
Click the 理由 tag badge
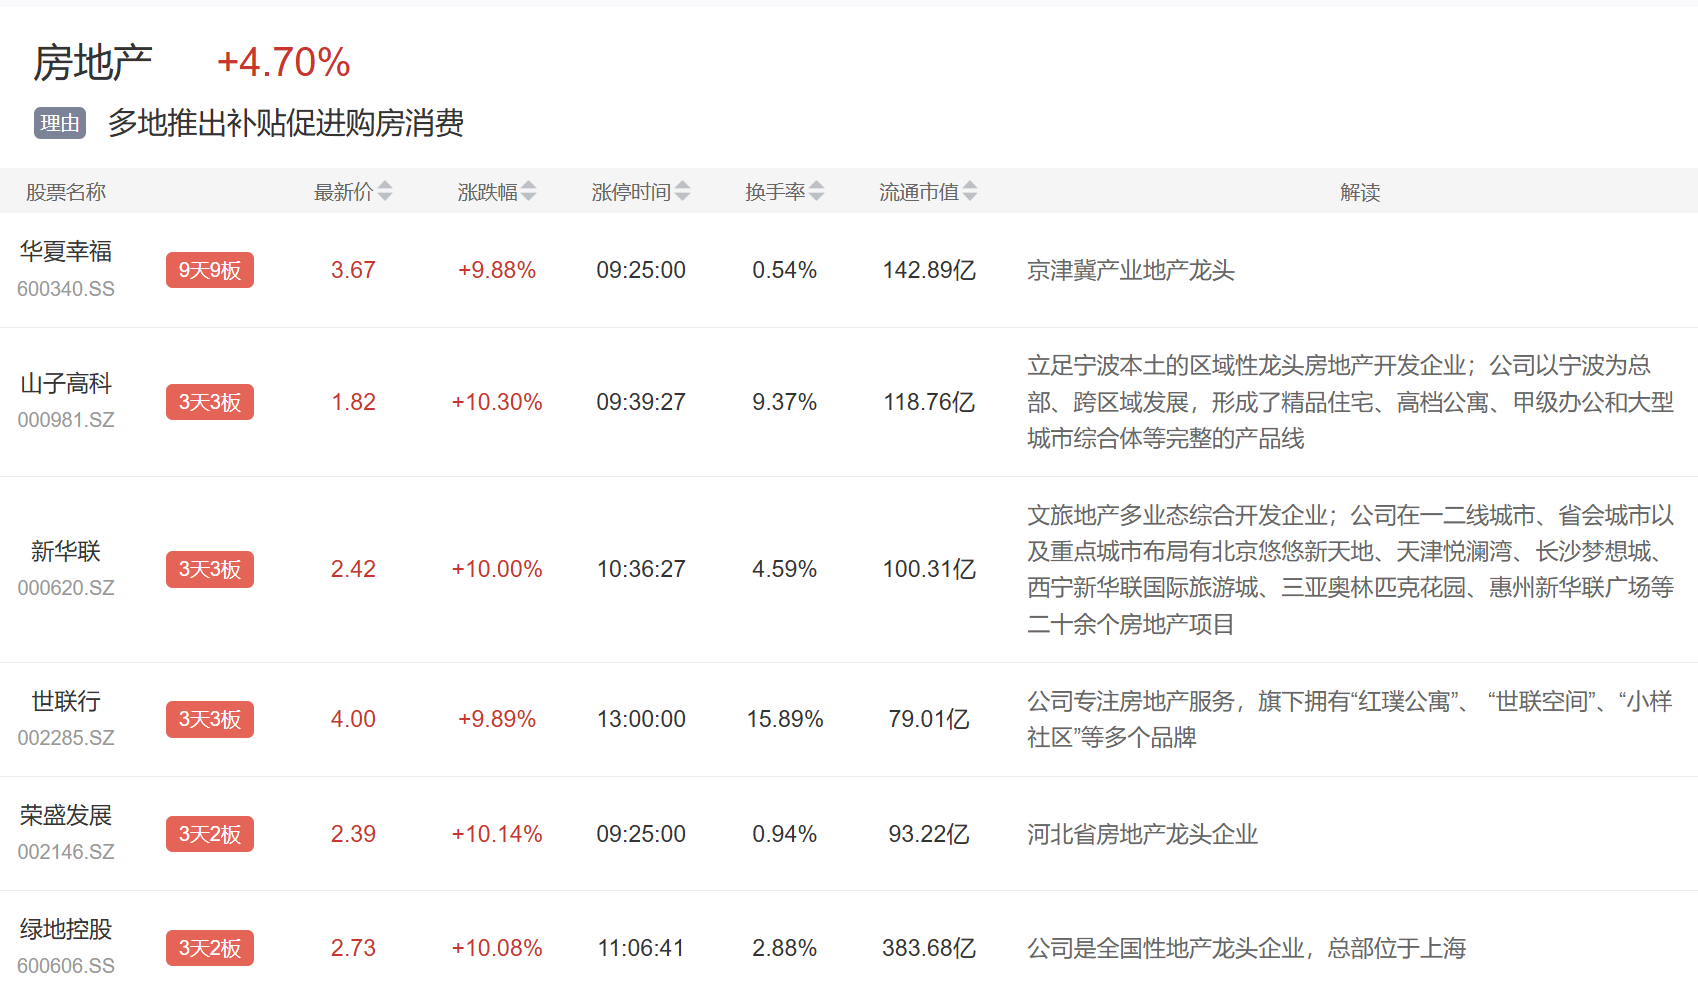click(60, 123)
